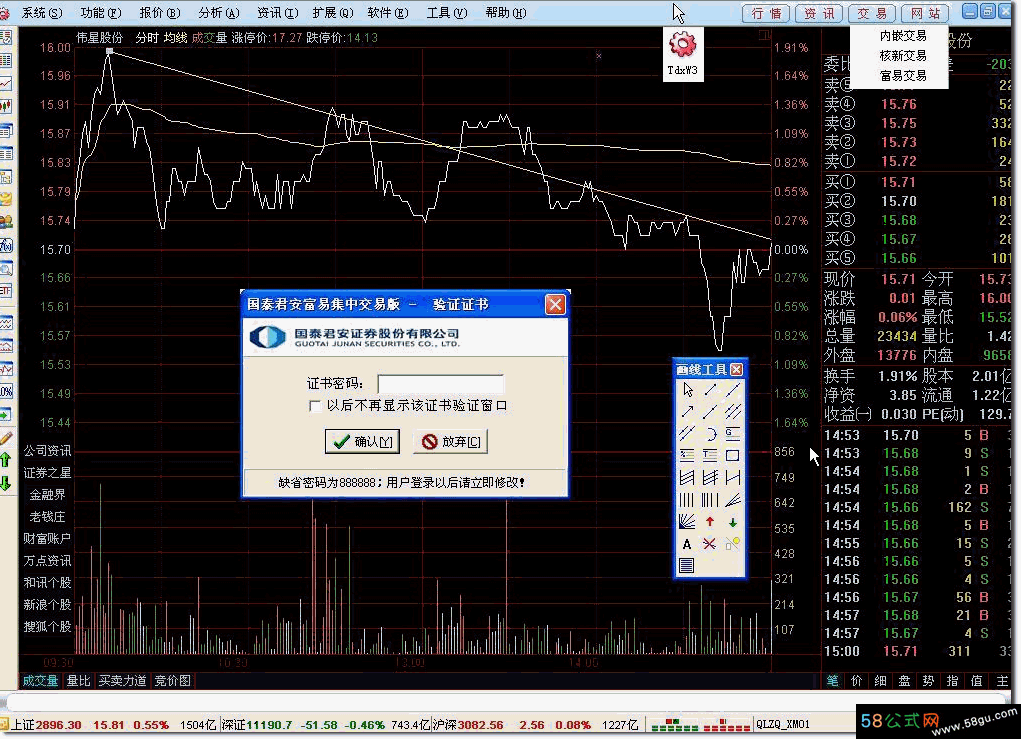The image size is (1021, 739).
Task: Select the text annotation A tool
Action: click(x=688, y=544)
